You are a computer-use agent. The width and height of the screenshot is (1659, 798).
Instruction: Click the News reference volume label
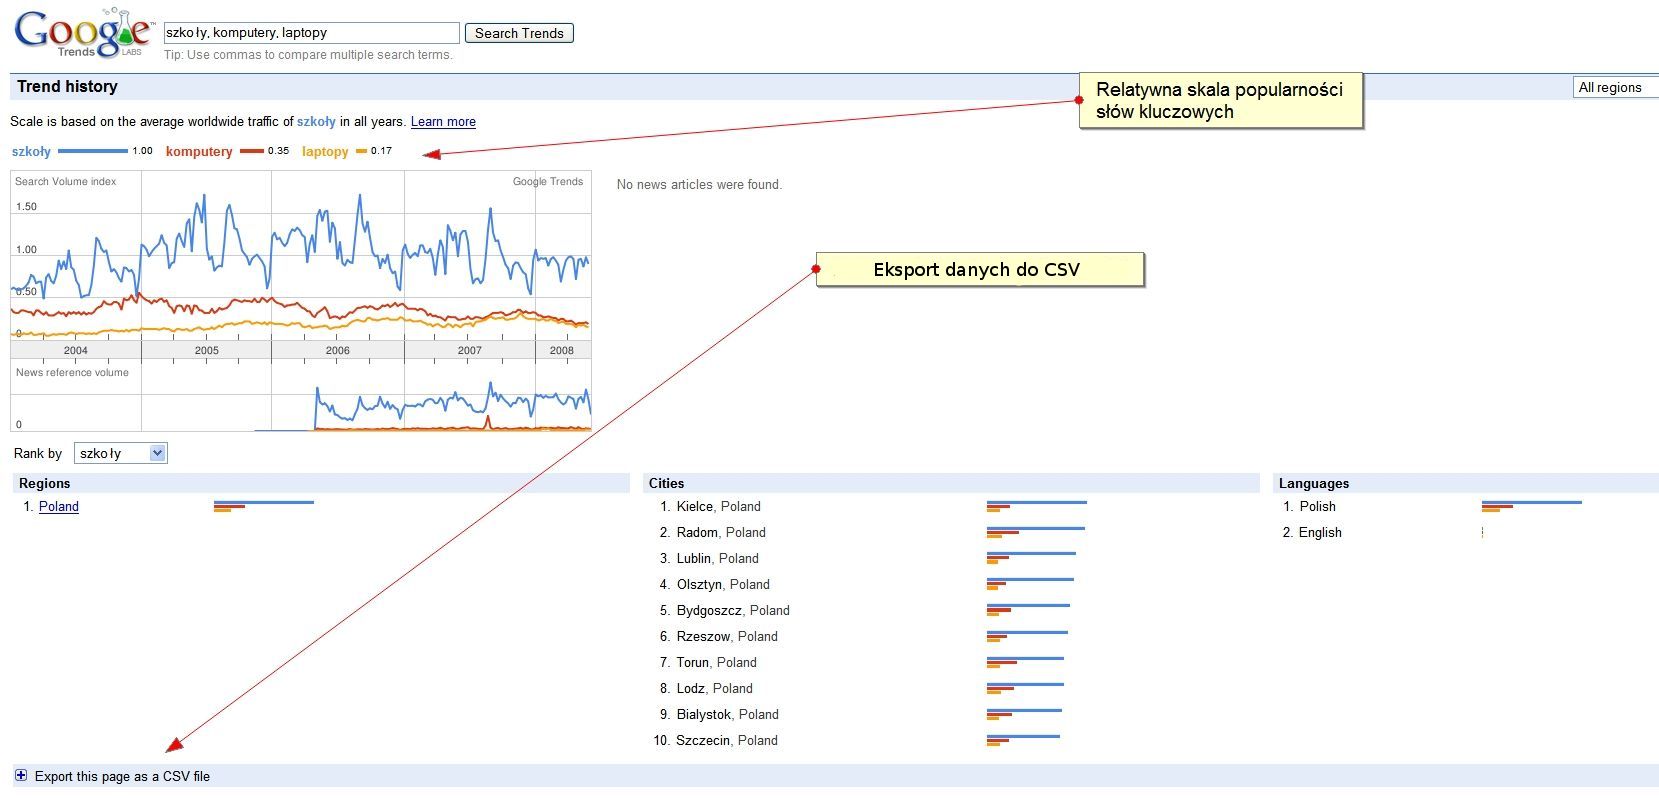(72, 373)
